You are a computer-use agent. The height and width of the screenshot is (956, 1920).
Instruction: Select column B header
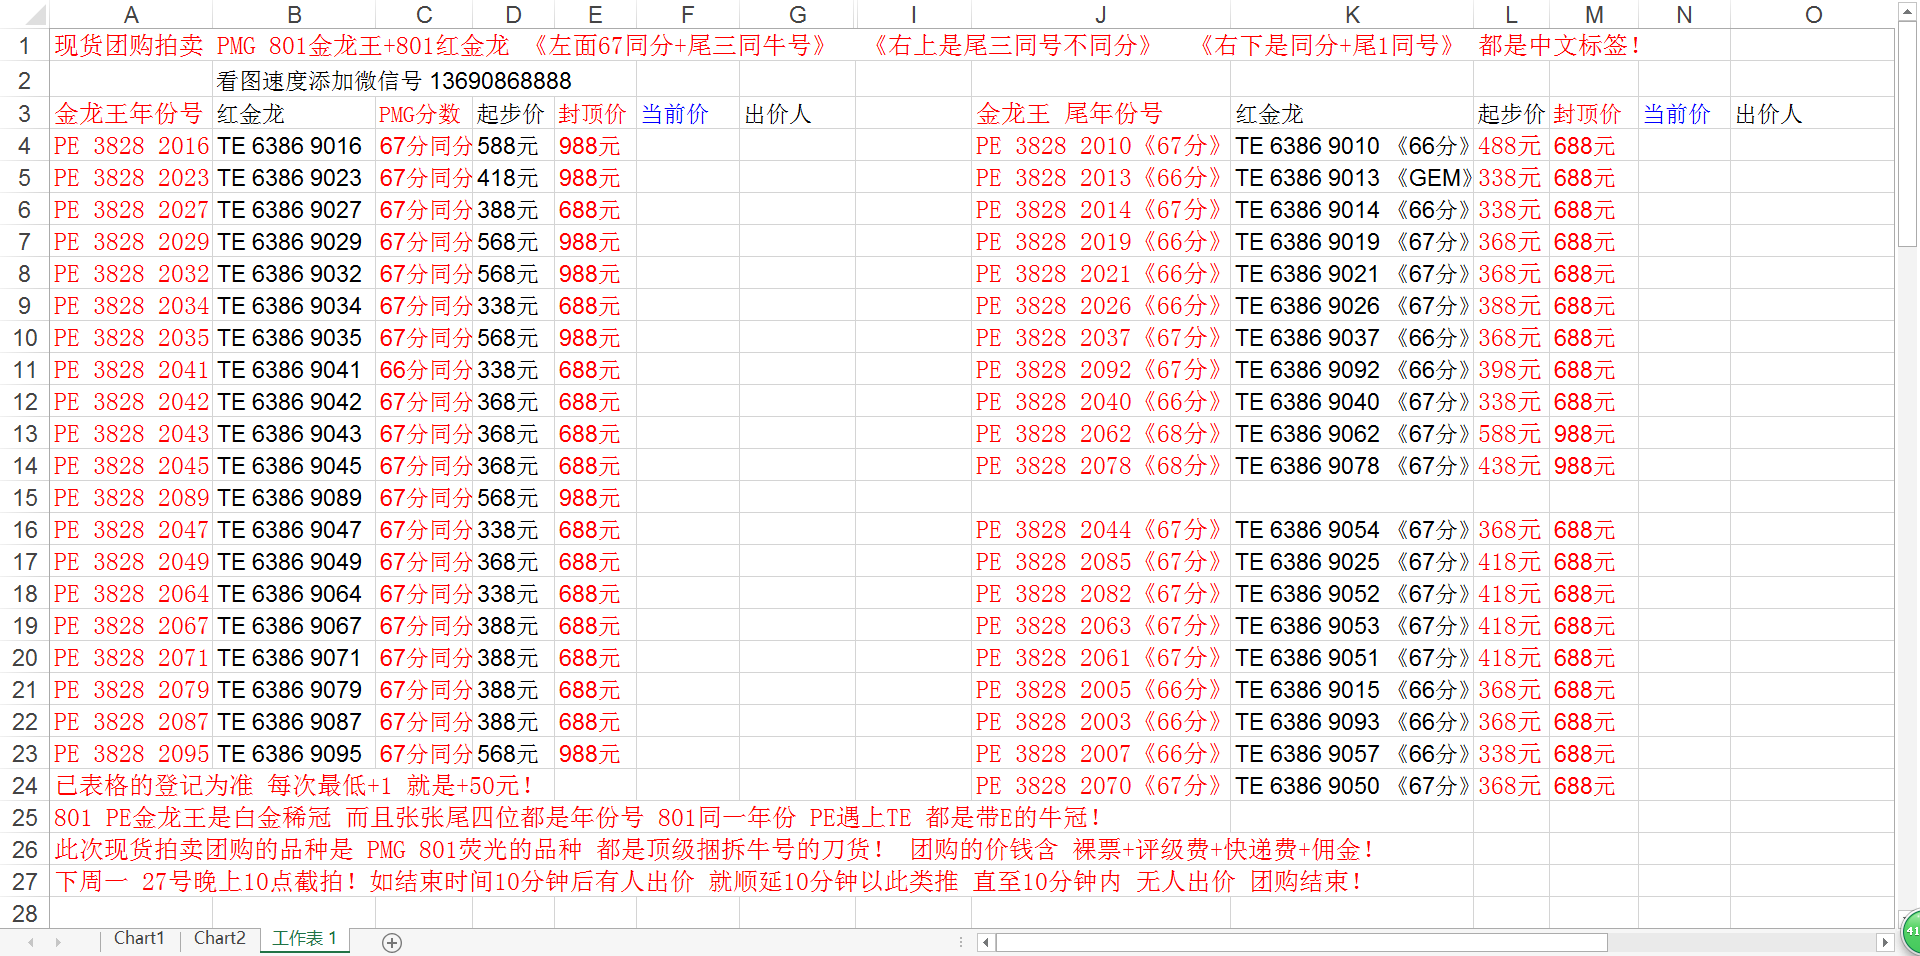coord(294,15)
